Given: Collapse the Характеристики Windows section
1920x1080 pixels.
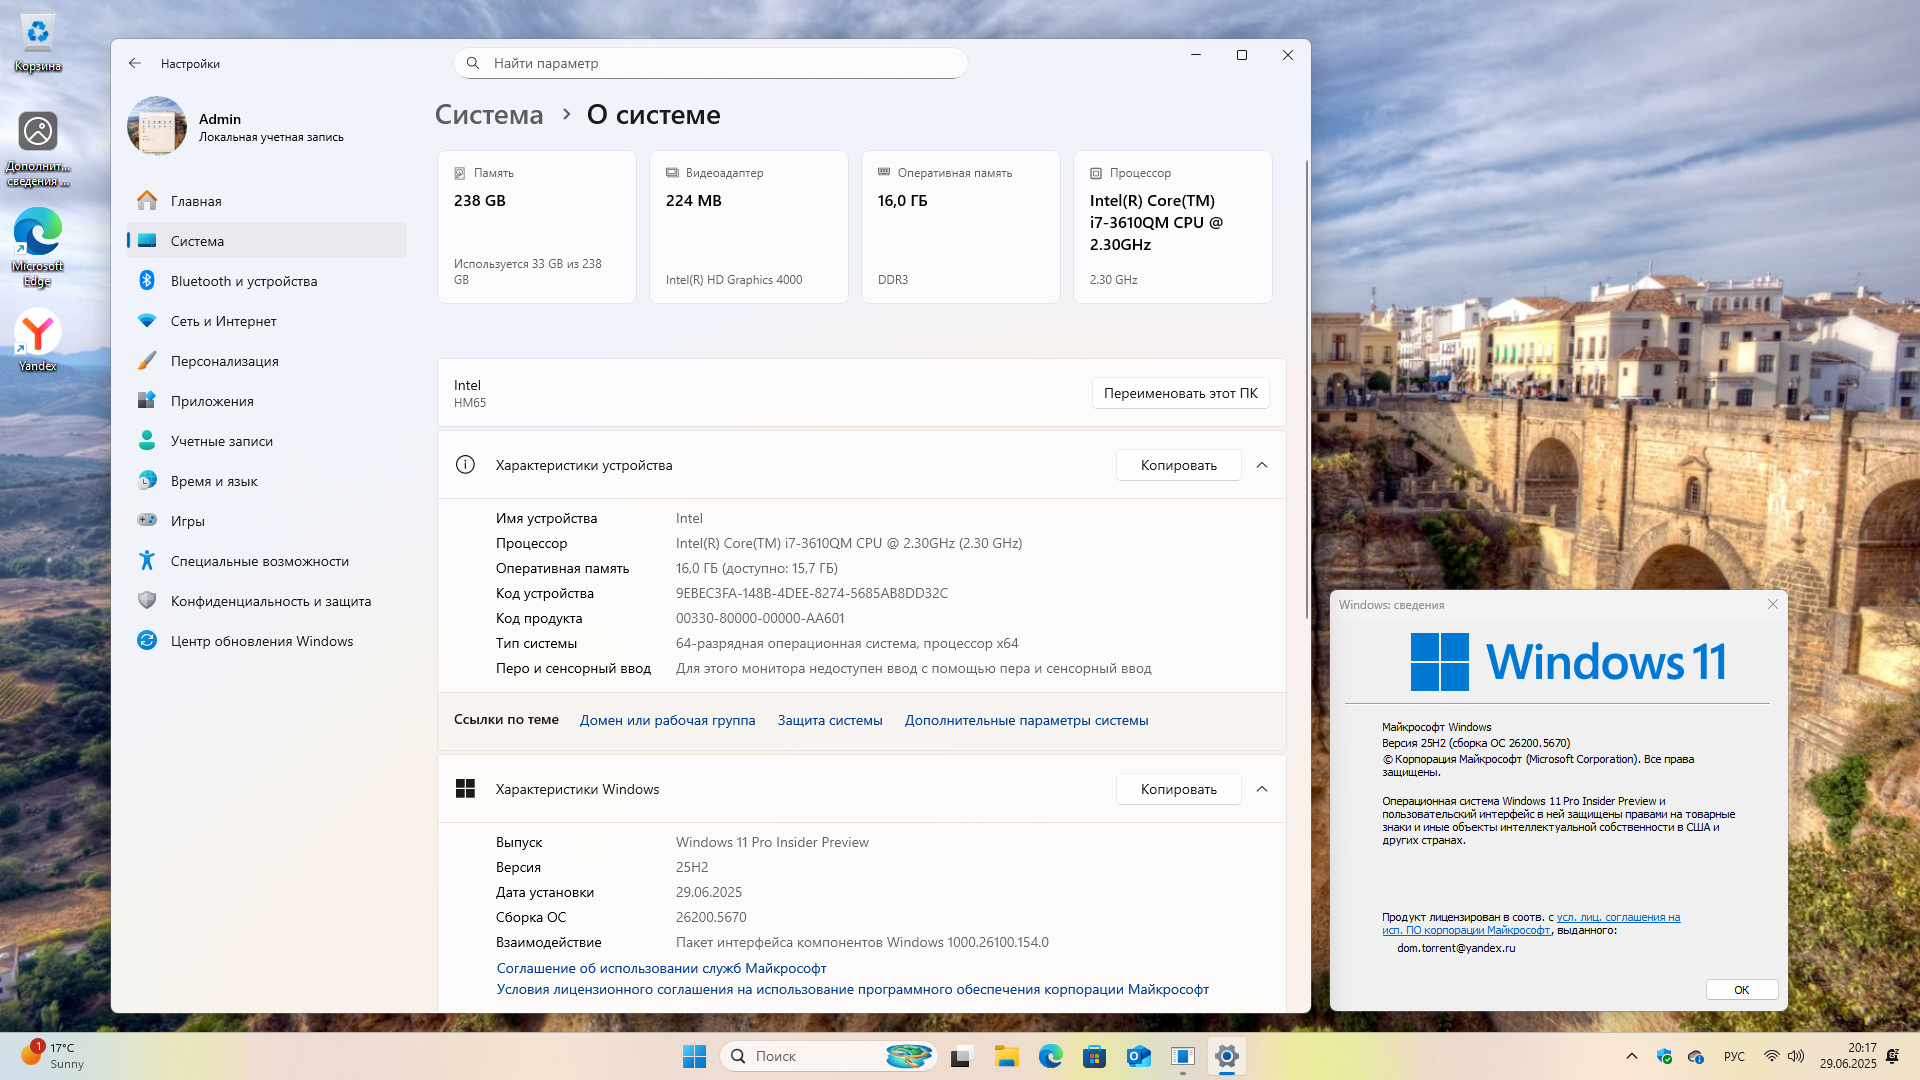Looking at the screenshot, I should tap(1262, 789).
